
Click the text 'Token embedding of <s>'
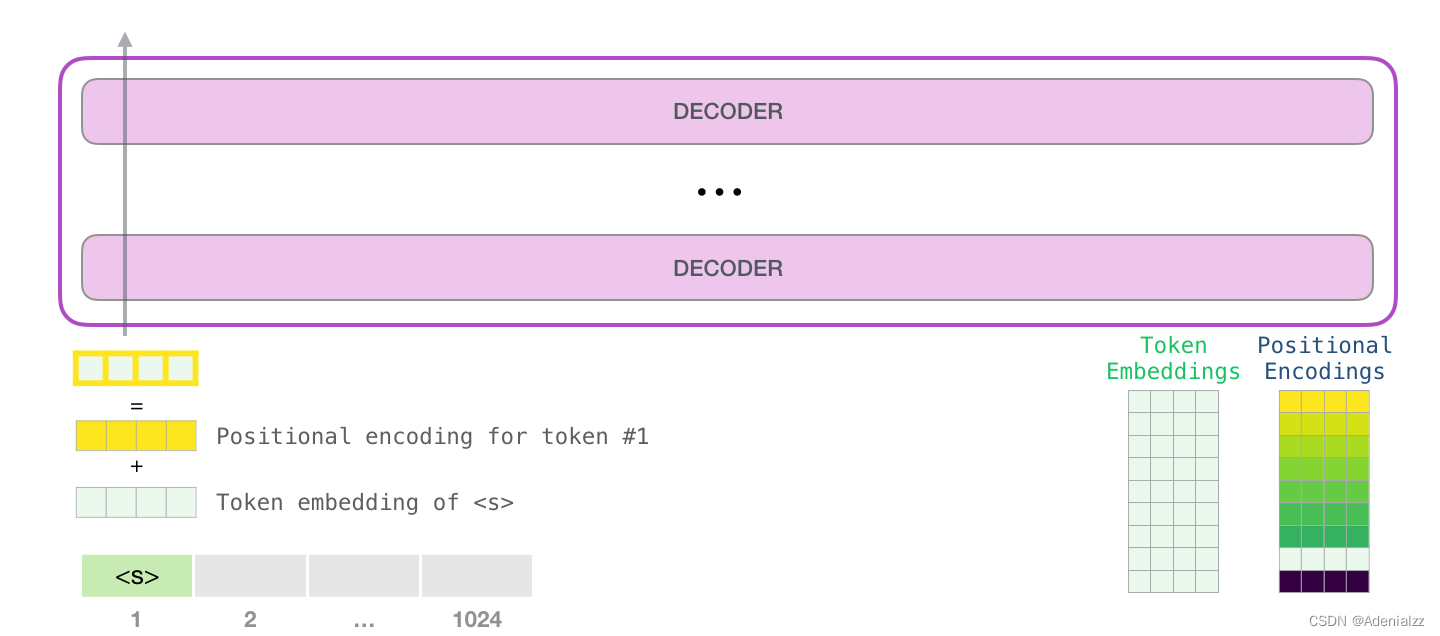365,502
